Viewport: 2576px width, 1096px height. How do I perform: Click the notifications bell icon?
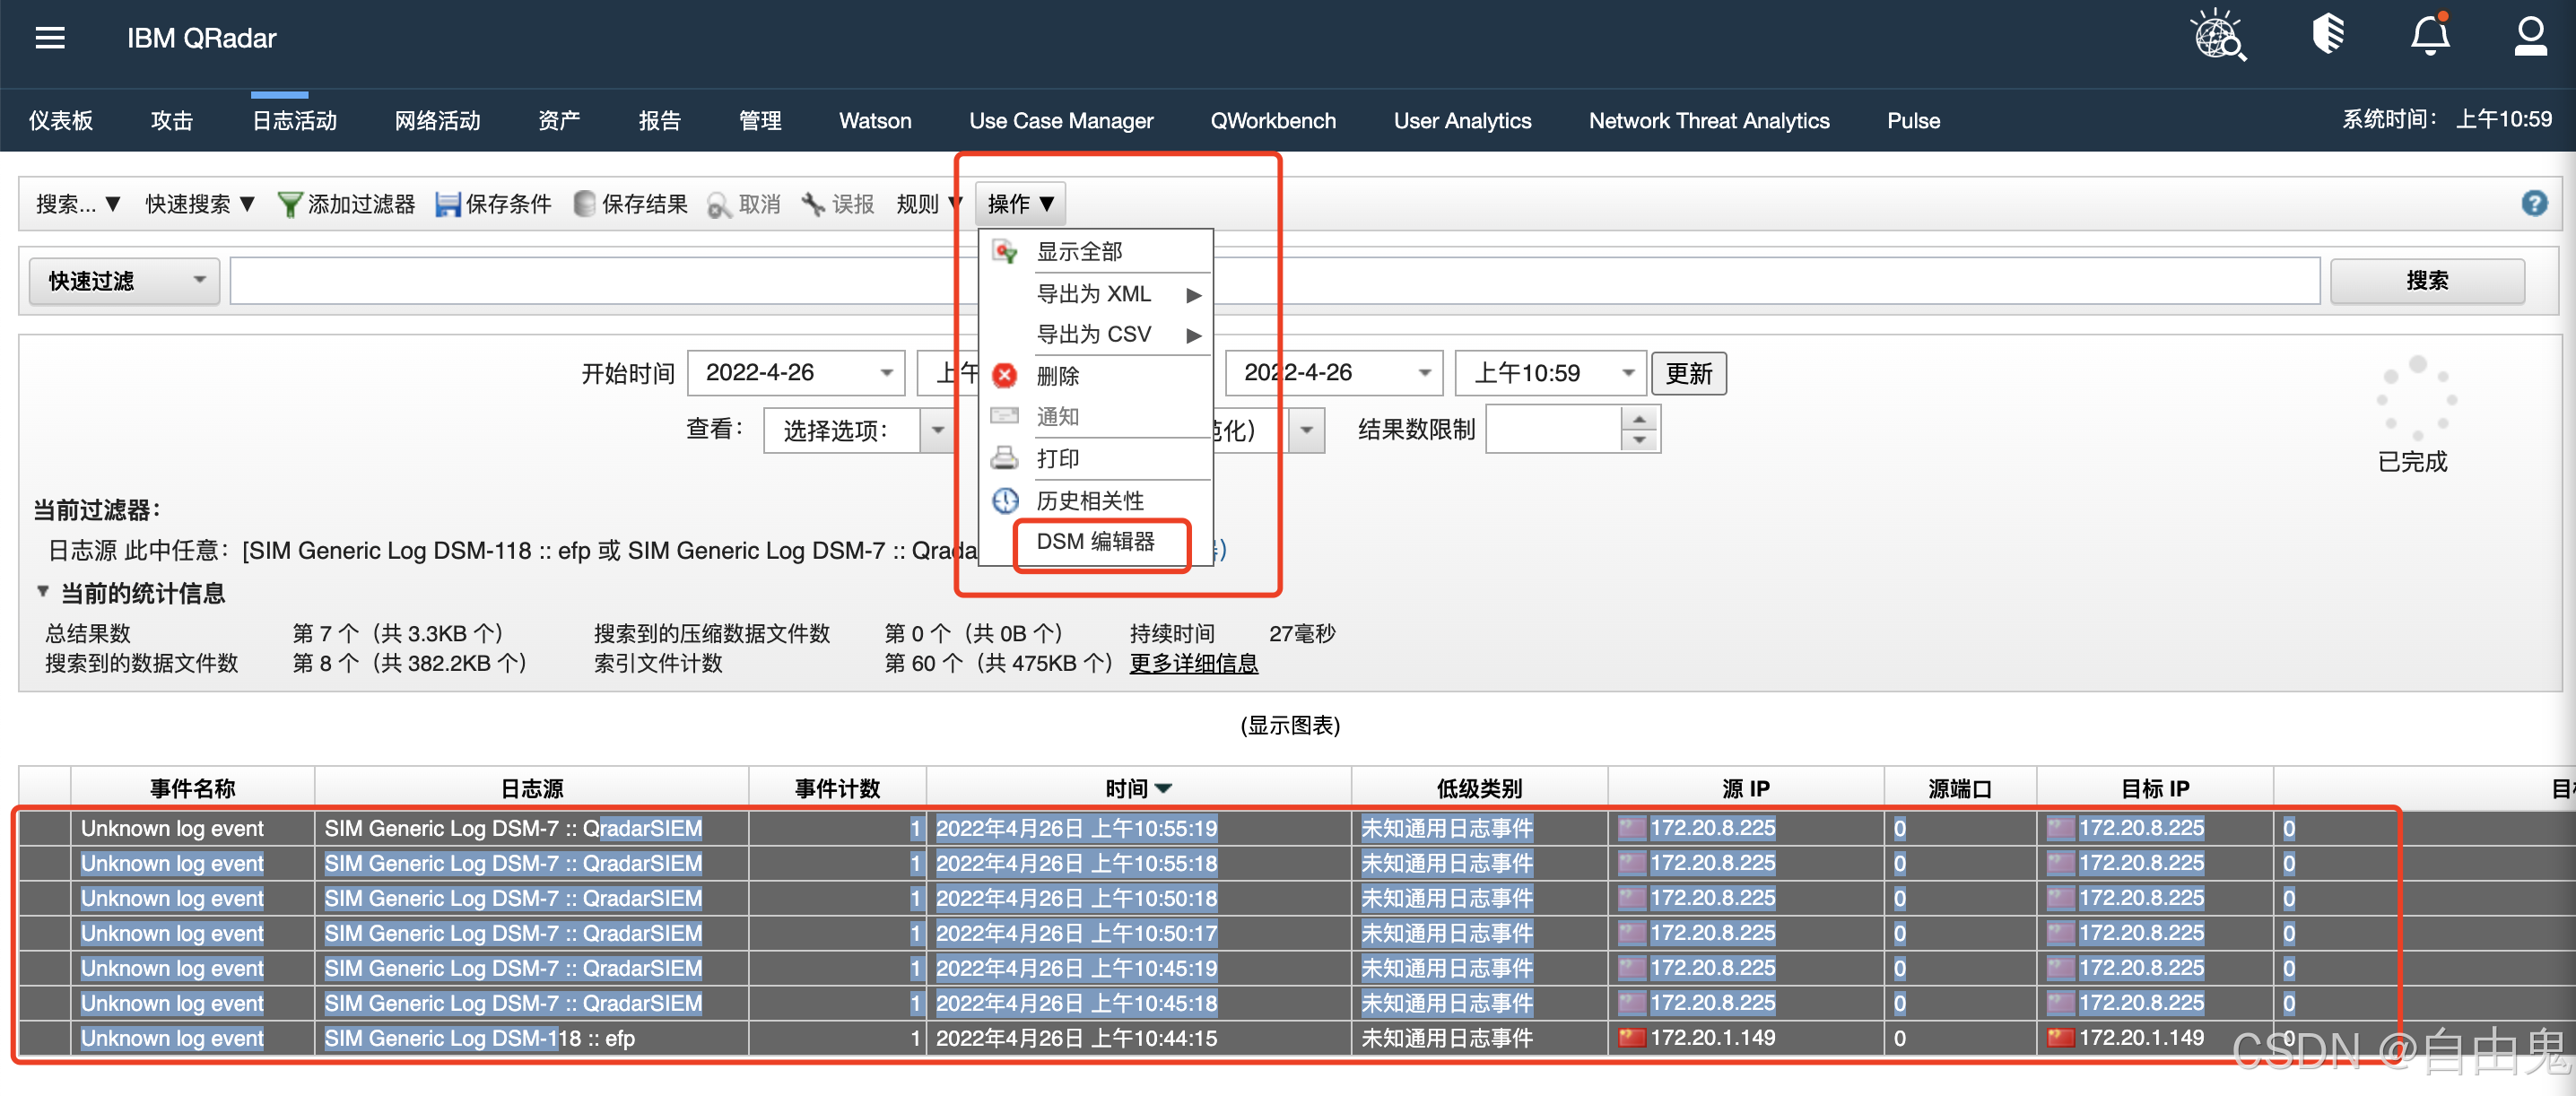coord(2429,36)
